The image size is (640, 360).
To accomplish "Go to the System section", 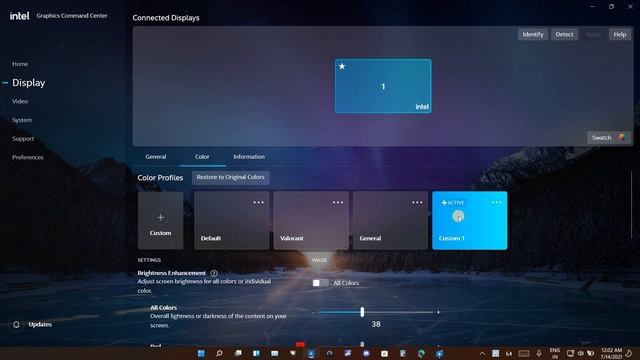I will pos(22,120).
